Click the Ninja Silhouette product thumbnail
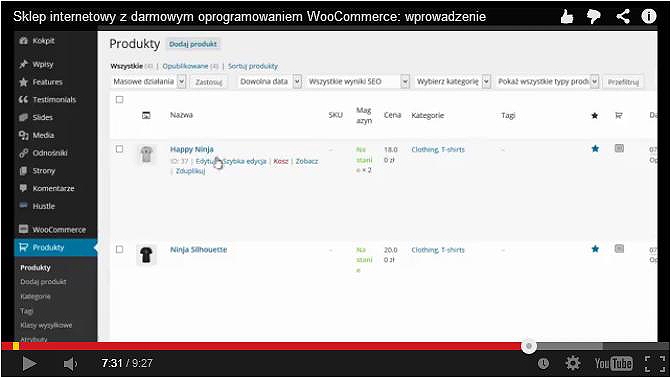 (146, 255)
